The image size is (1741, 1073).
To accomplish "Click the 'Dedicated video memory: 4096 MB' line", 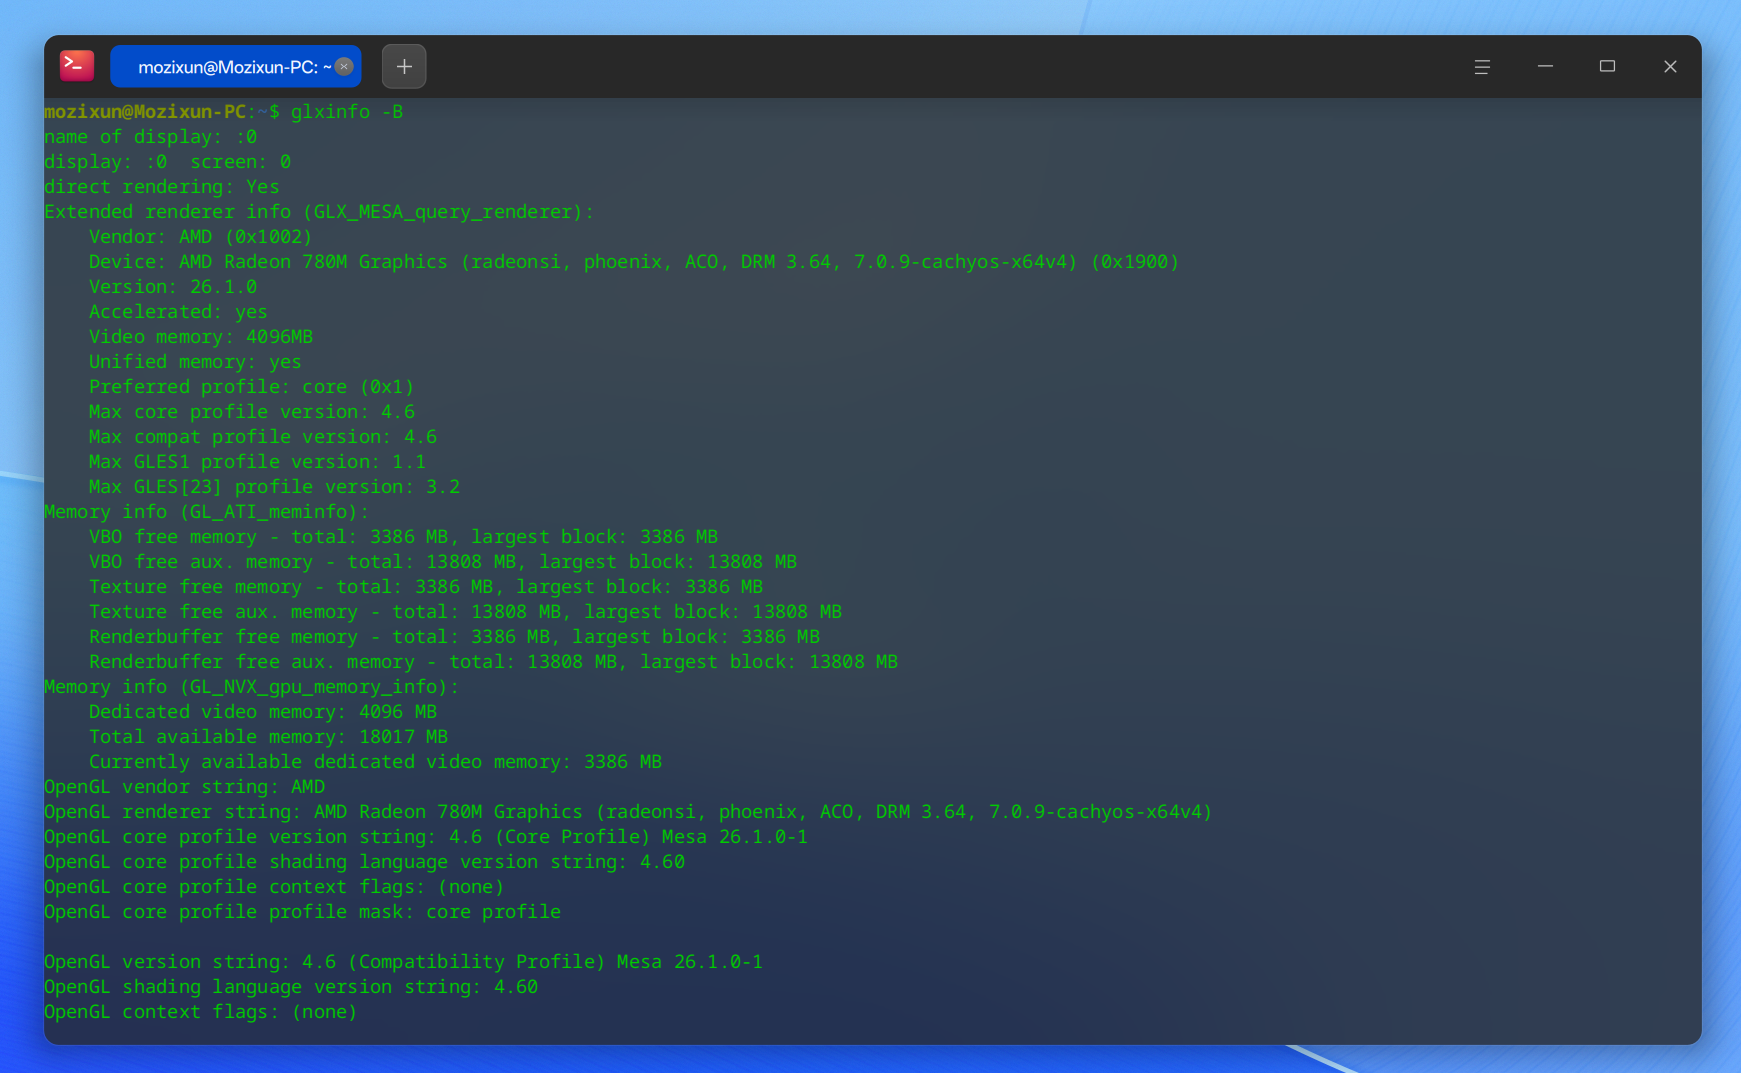I will pyautogui.click(x=263, y=712).
